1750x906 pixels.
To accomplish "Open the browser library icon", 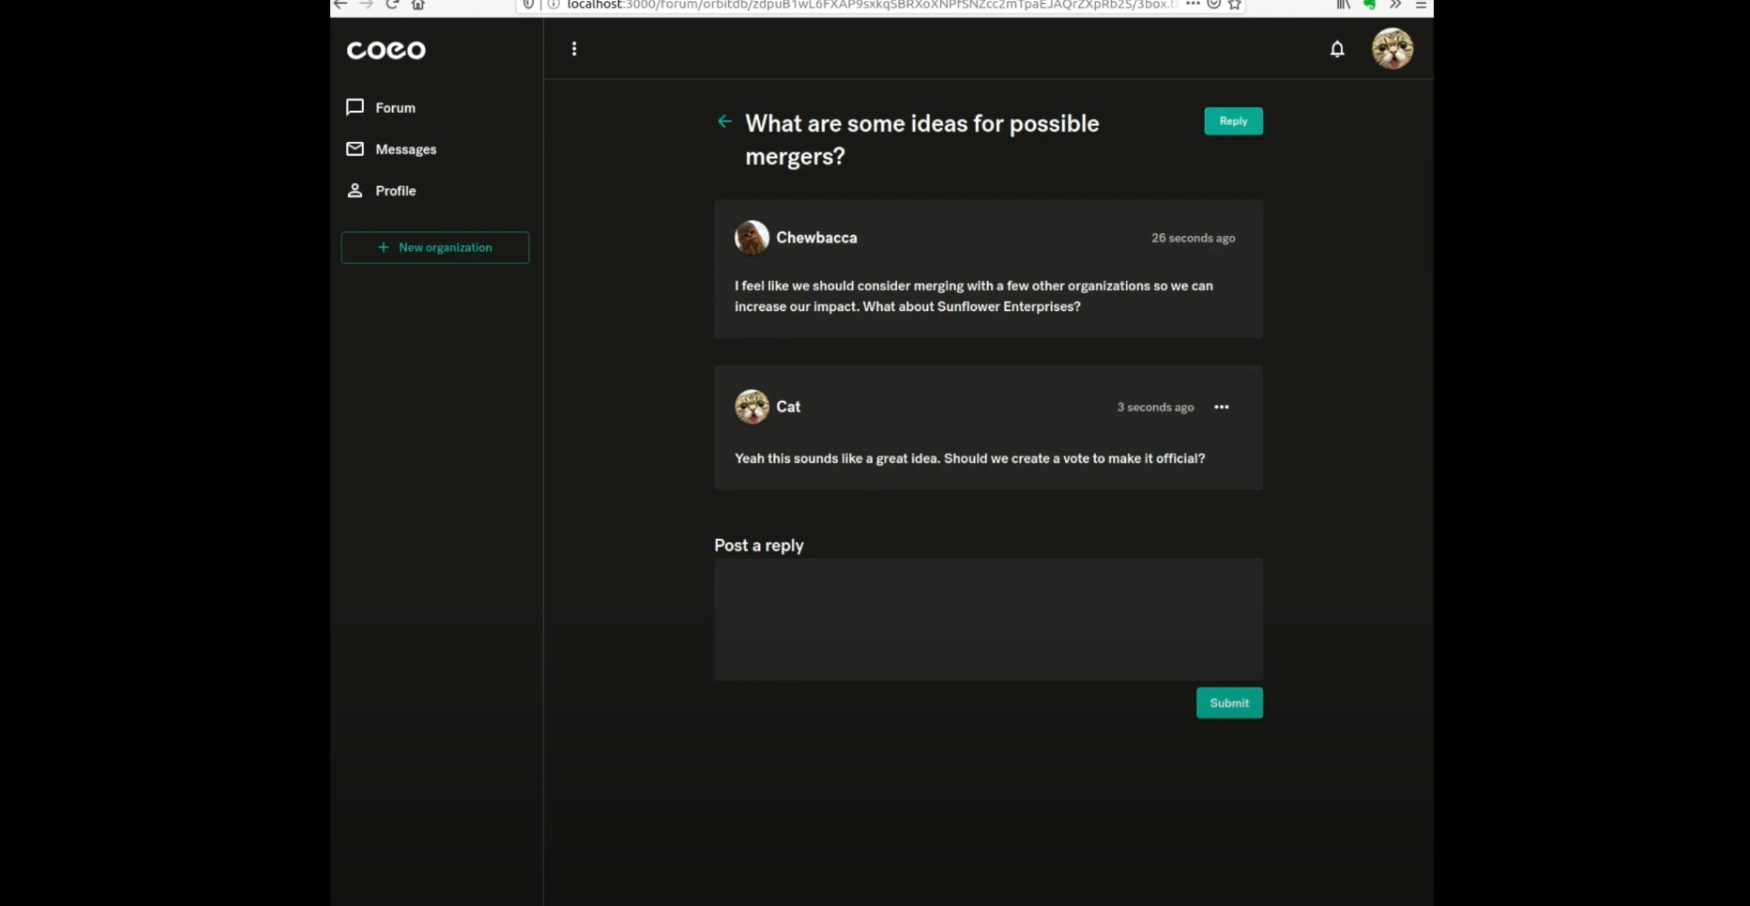I will [1343, 5].
